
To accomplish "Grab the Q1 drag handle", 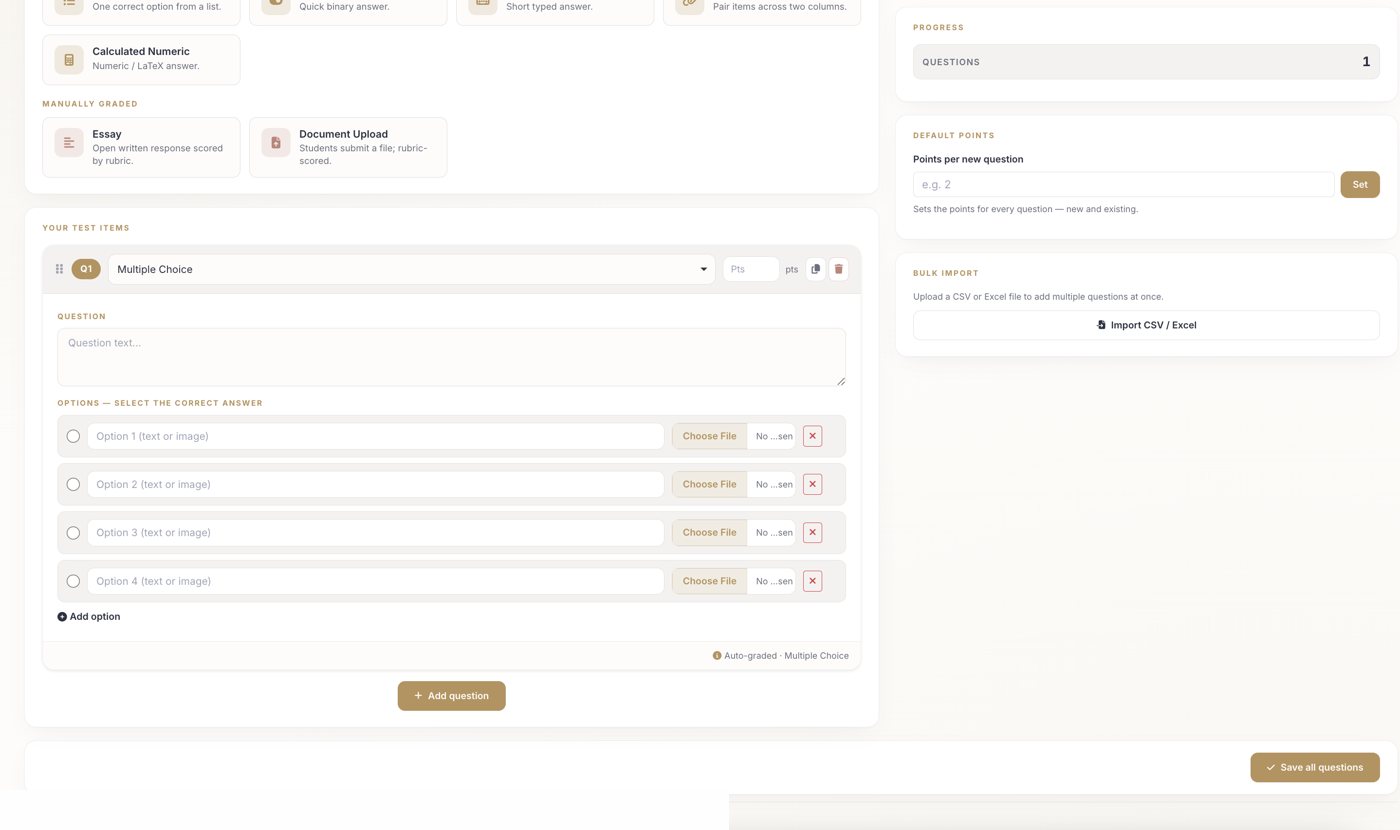I will (x=59, y=269).
